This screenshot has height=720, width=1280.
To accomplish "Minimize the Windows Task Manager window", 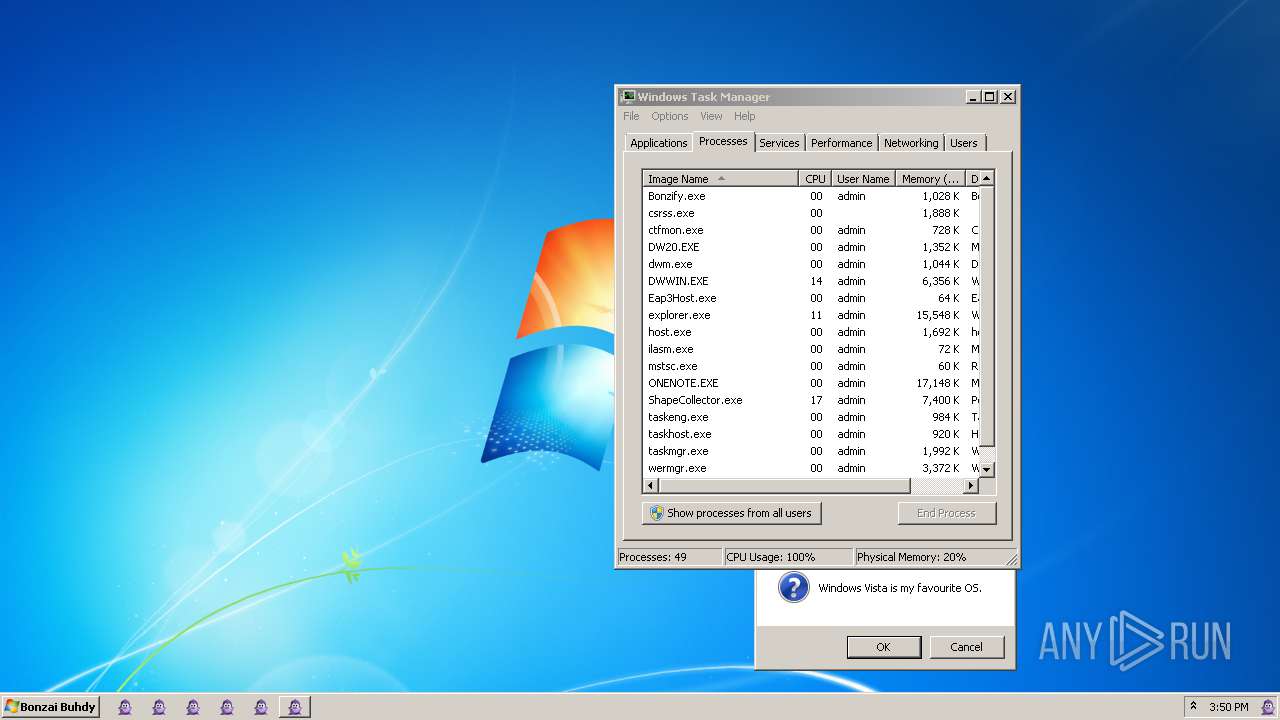I will (x=973, y=97).
